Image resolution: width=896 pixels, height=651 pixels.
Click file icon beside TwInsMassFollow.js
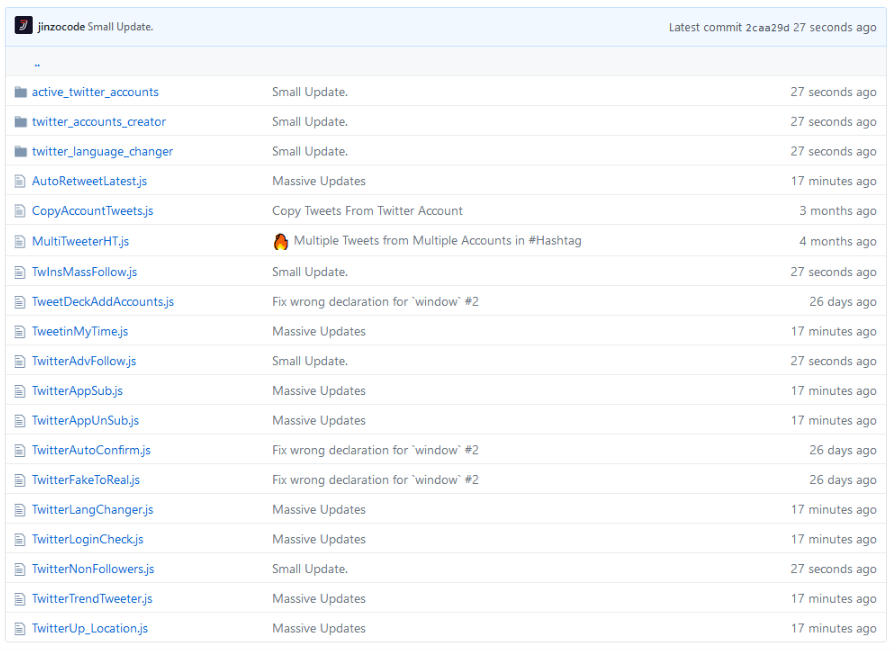(20, 272)
